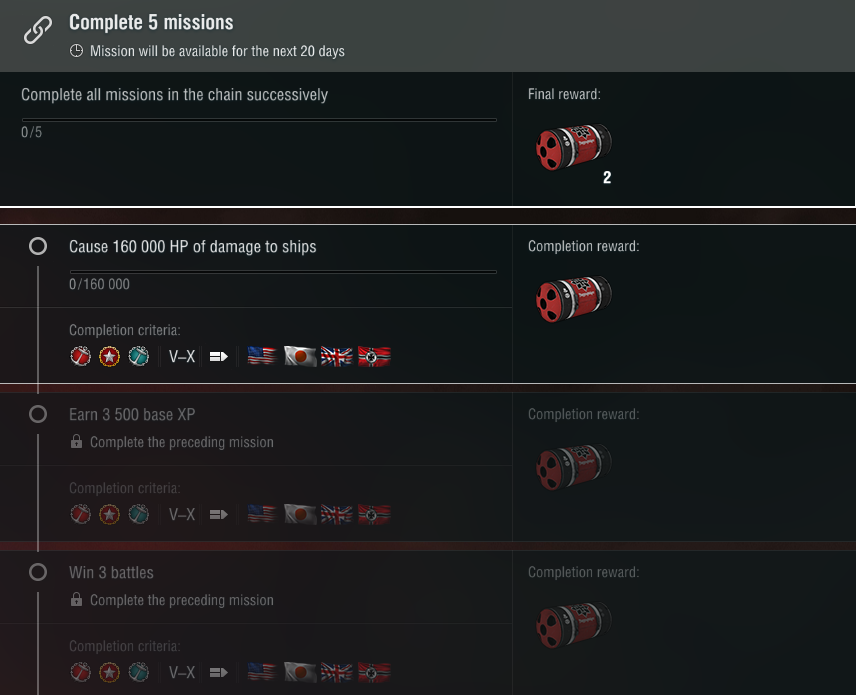This screenshot has width=856, height=695.
Task: Click the clock icon beside mission availability
Action: point(76,51)
